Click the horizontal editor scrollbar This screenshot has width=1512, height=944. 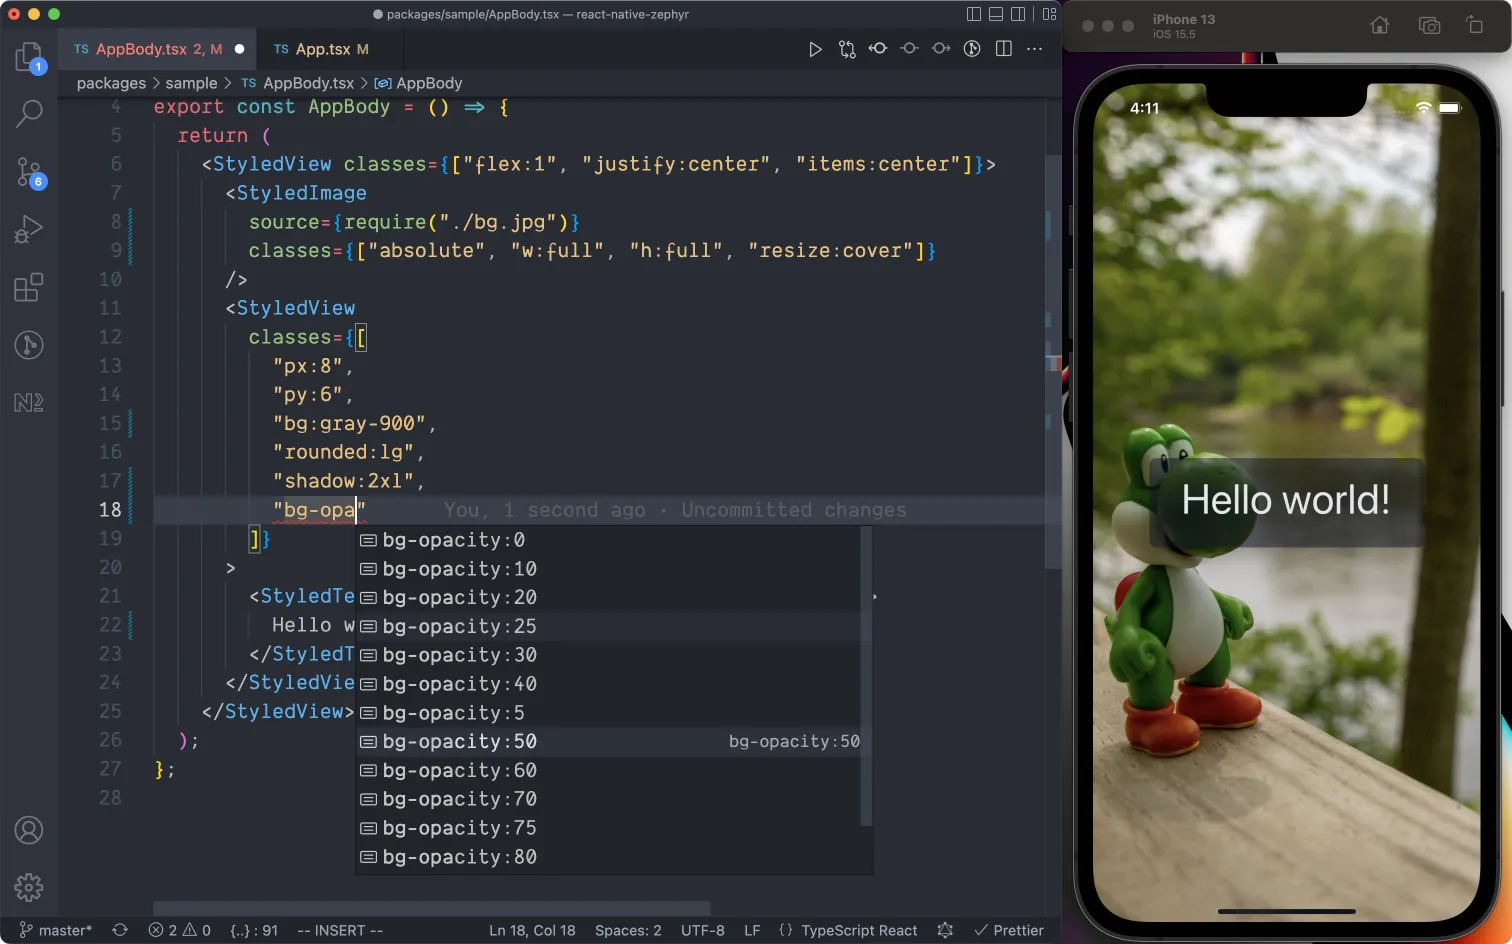tap(432, 908)
